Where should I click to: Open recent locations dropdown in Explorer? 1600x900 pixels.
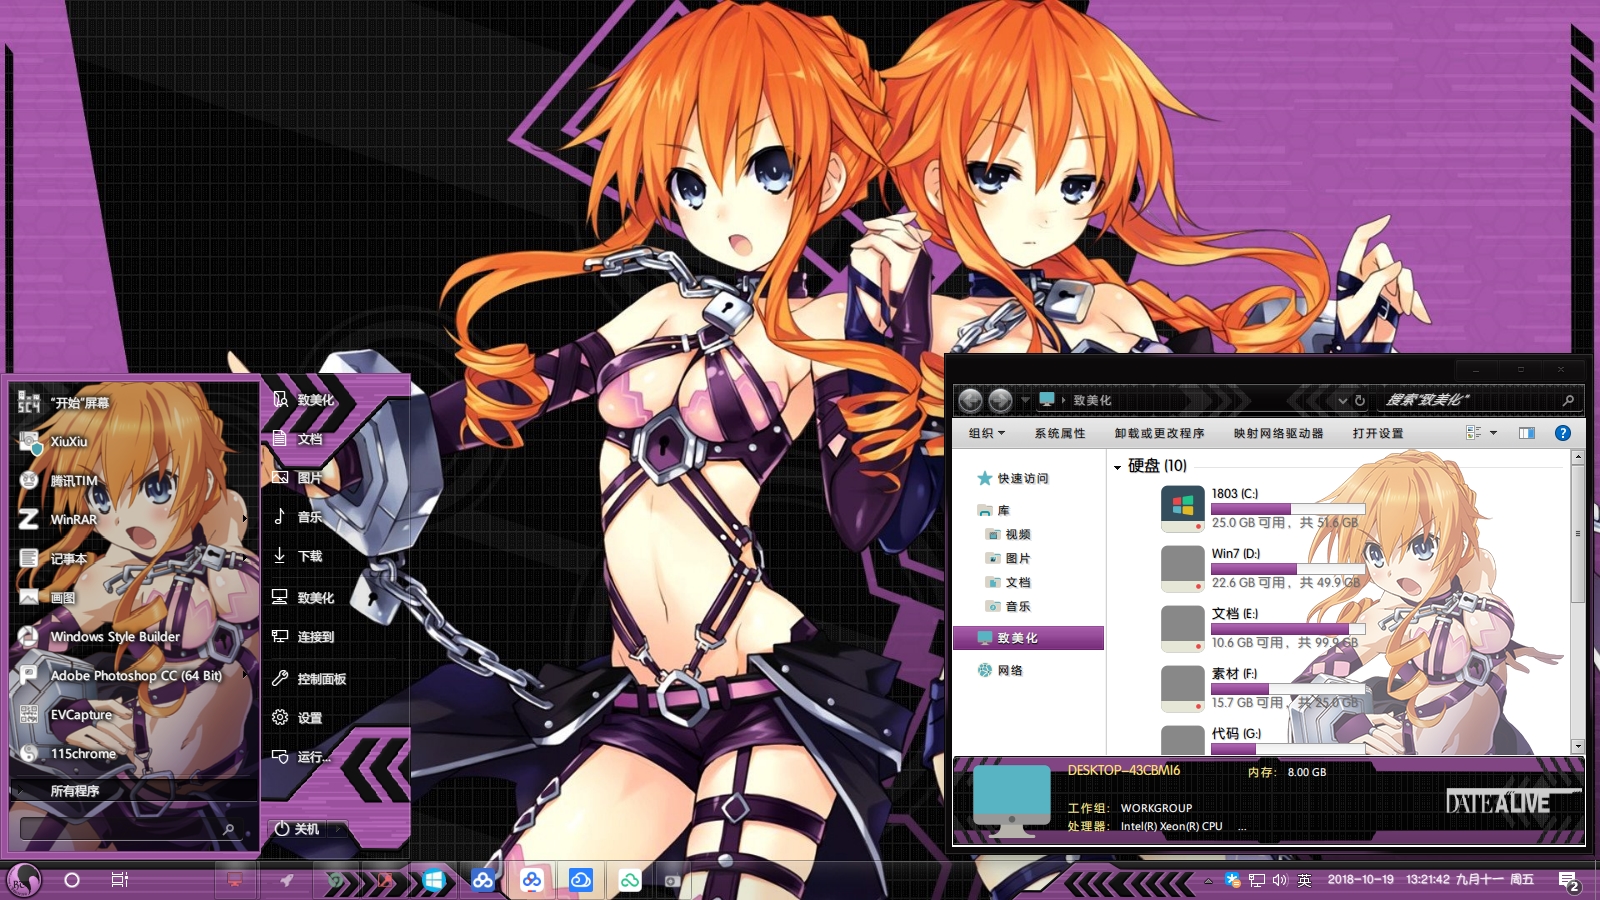(1025, 400)
